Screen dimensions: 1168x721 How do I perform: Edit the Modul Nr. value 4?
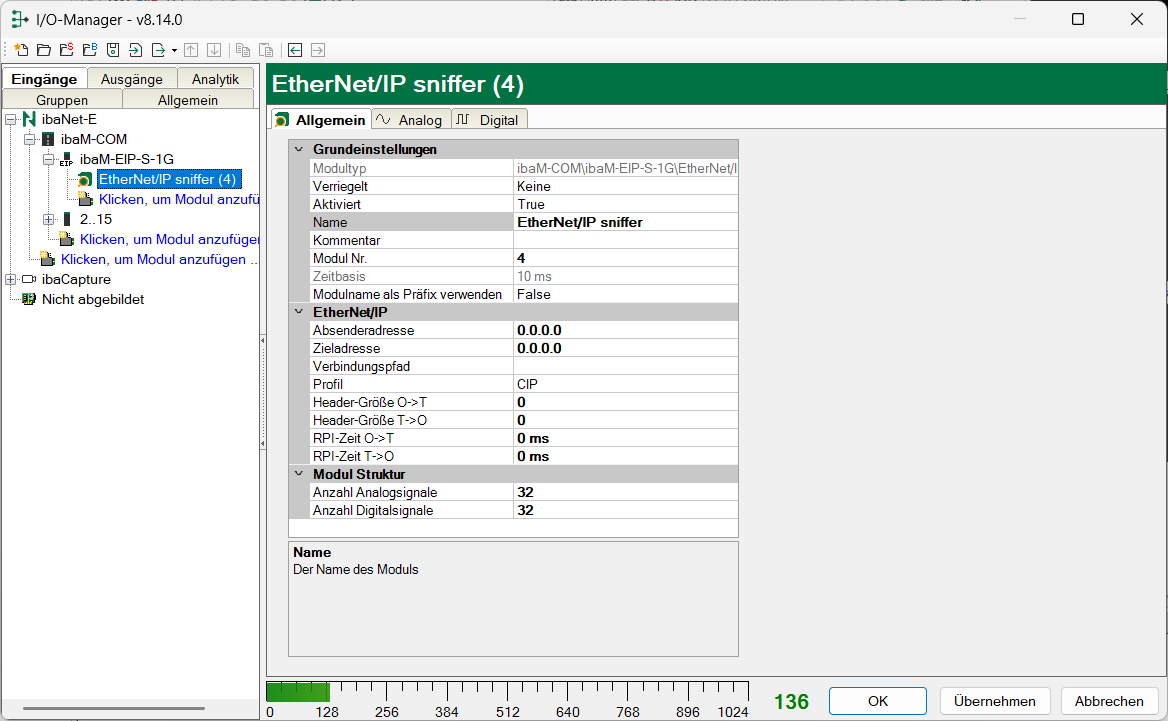tap(626, 258)
